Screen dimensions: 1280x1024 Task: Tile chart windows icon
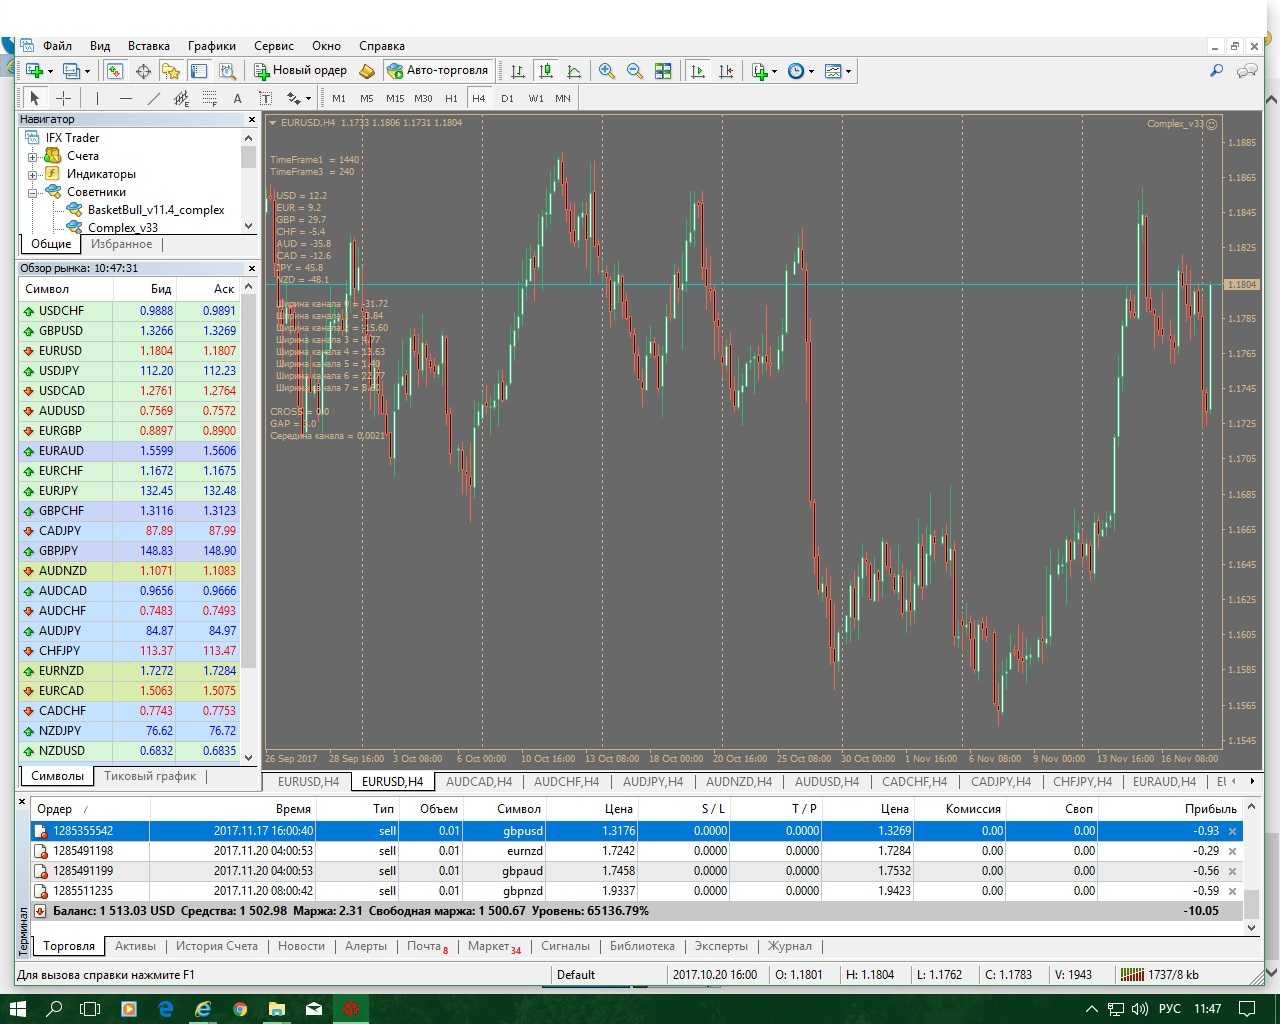(x=663, y=71)
